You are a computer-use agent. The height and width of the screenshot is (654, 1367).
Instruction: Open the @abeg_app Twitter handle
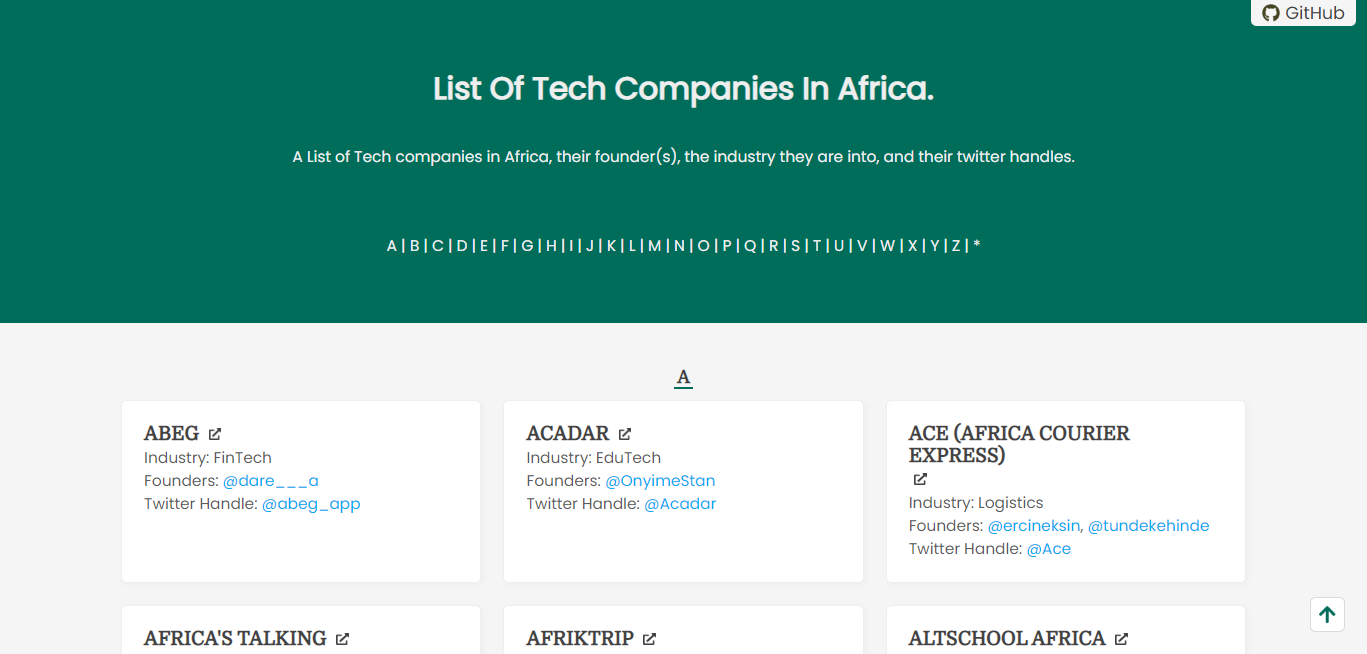tap(311, 503)
